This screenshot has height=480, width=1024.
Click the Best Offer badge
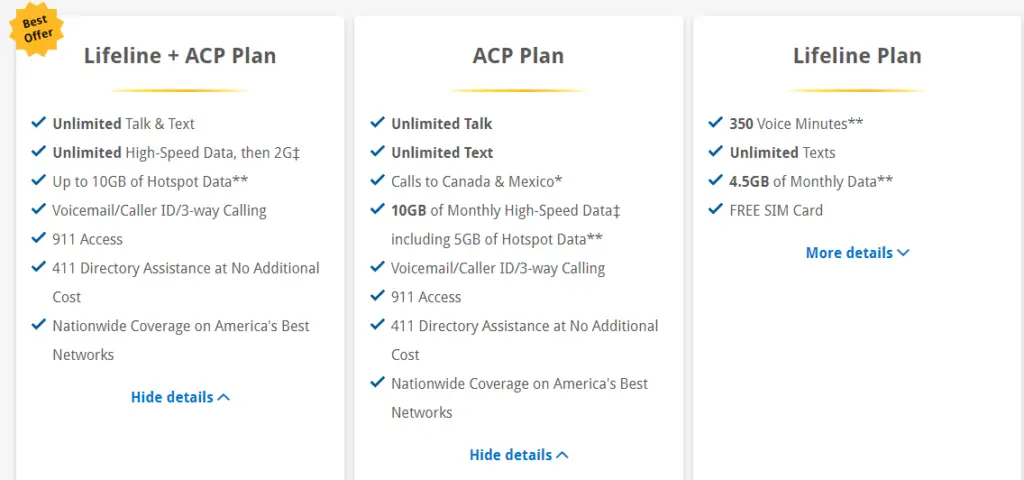pyautogui.click(x=36, y=29)
